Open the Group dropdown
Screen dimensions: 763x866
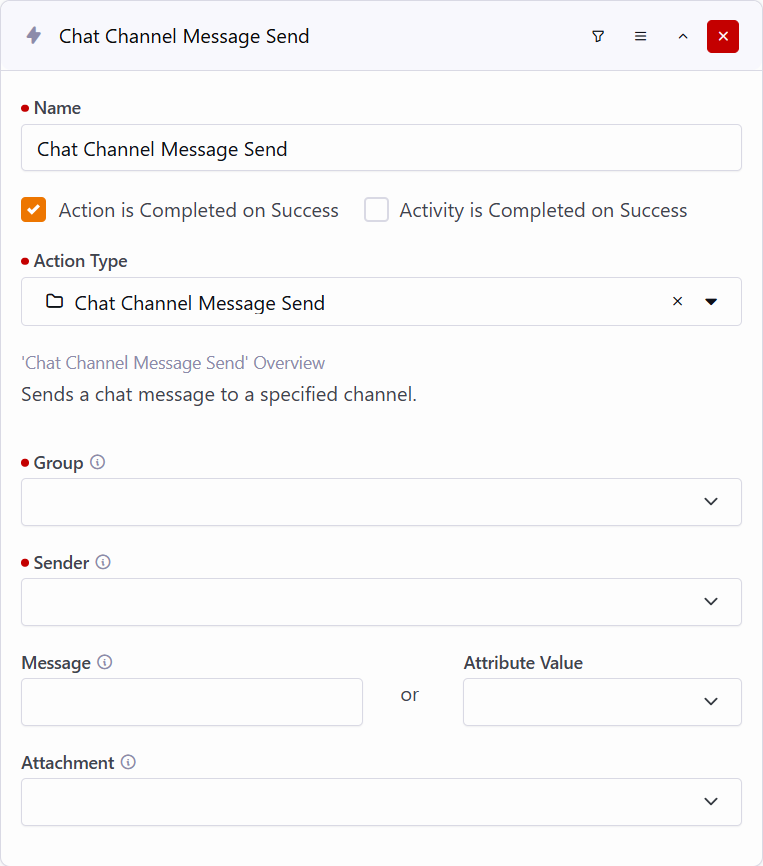[381, 502]
